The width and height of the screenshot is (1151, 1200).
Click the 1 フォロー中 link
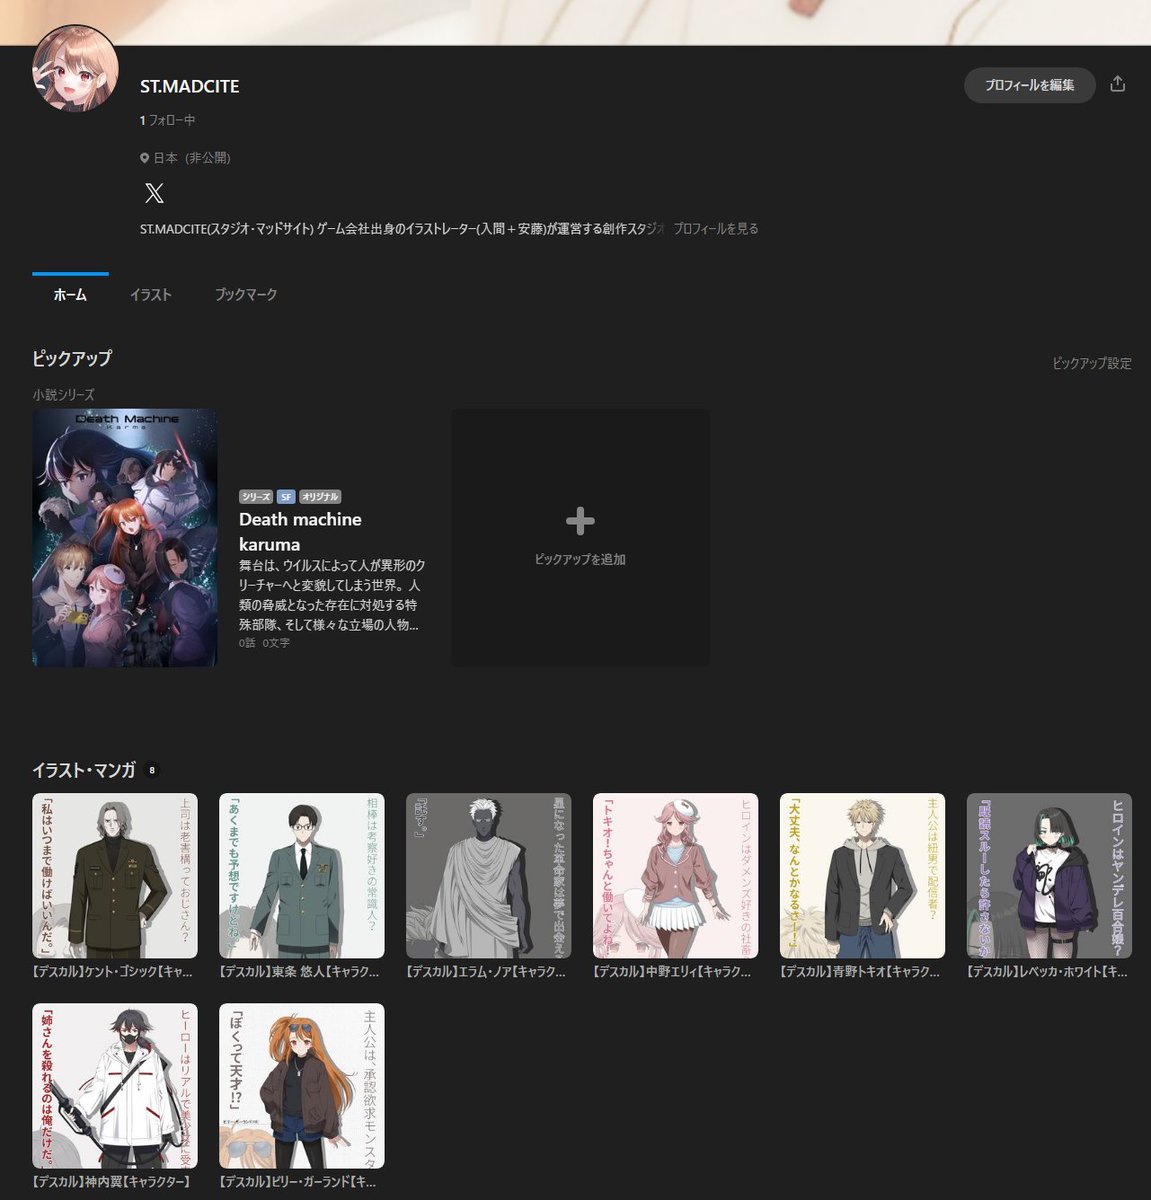point(166,120)
